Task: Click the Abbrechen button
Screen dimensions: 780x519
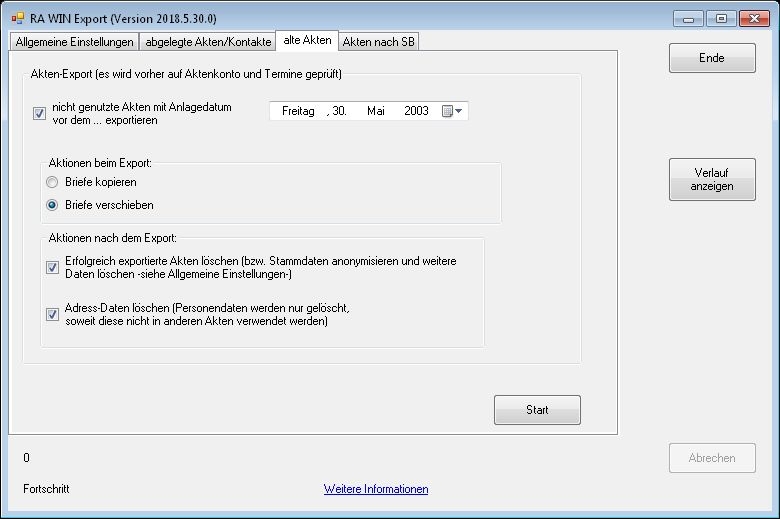Action: [x=712, y=458]
